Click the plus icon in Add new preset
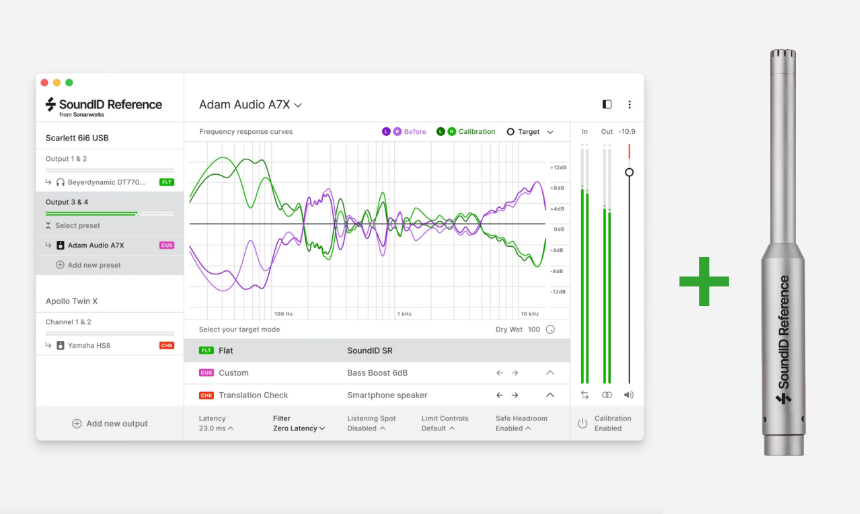The height and width of the screenshot is (514, 860). pyautogui.click(x=60, y=265)
